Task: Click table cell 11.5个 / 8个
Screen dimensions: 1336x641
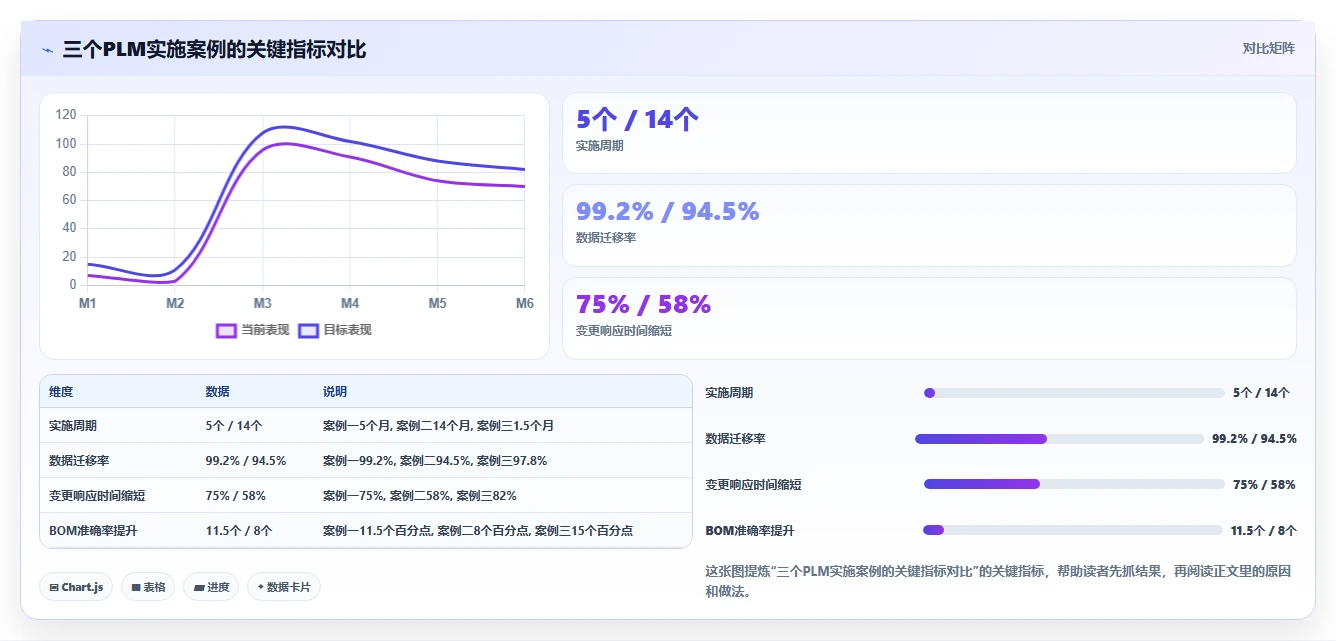Action: [239, 531]
